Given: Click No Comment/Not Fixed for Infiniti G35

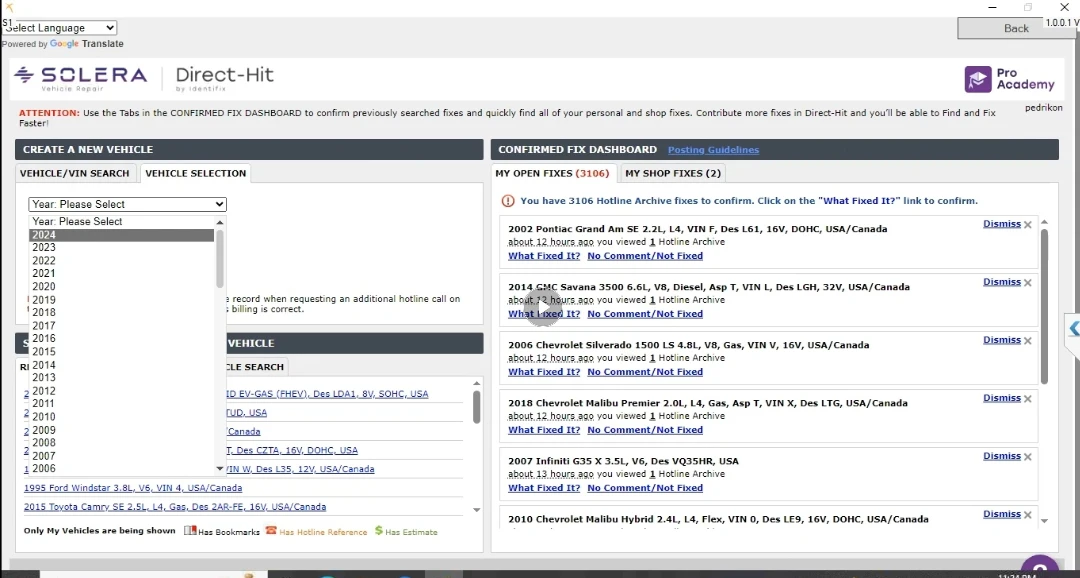Looking at the screenshot, I should click(x=645, y=488).
